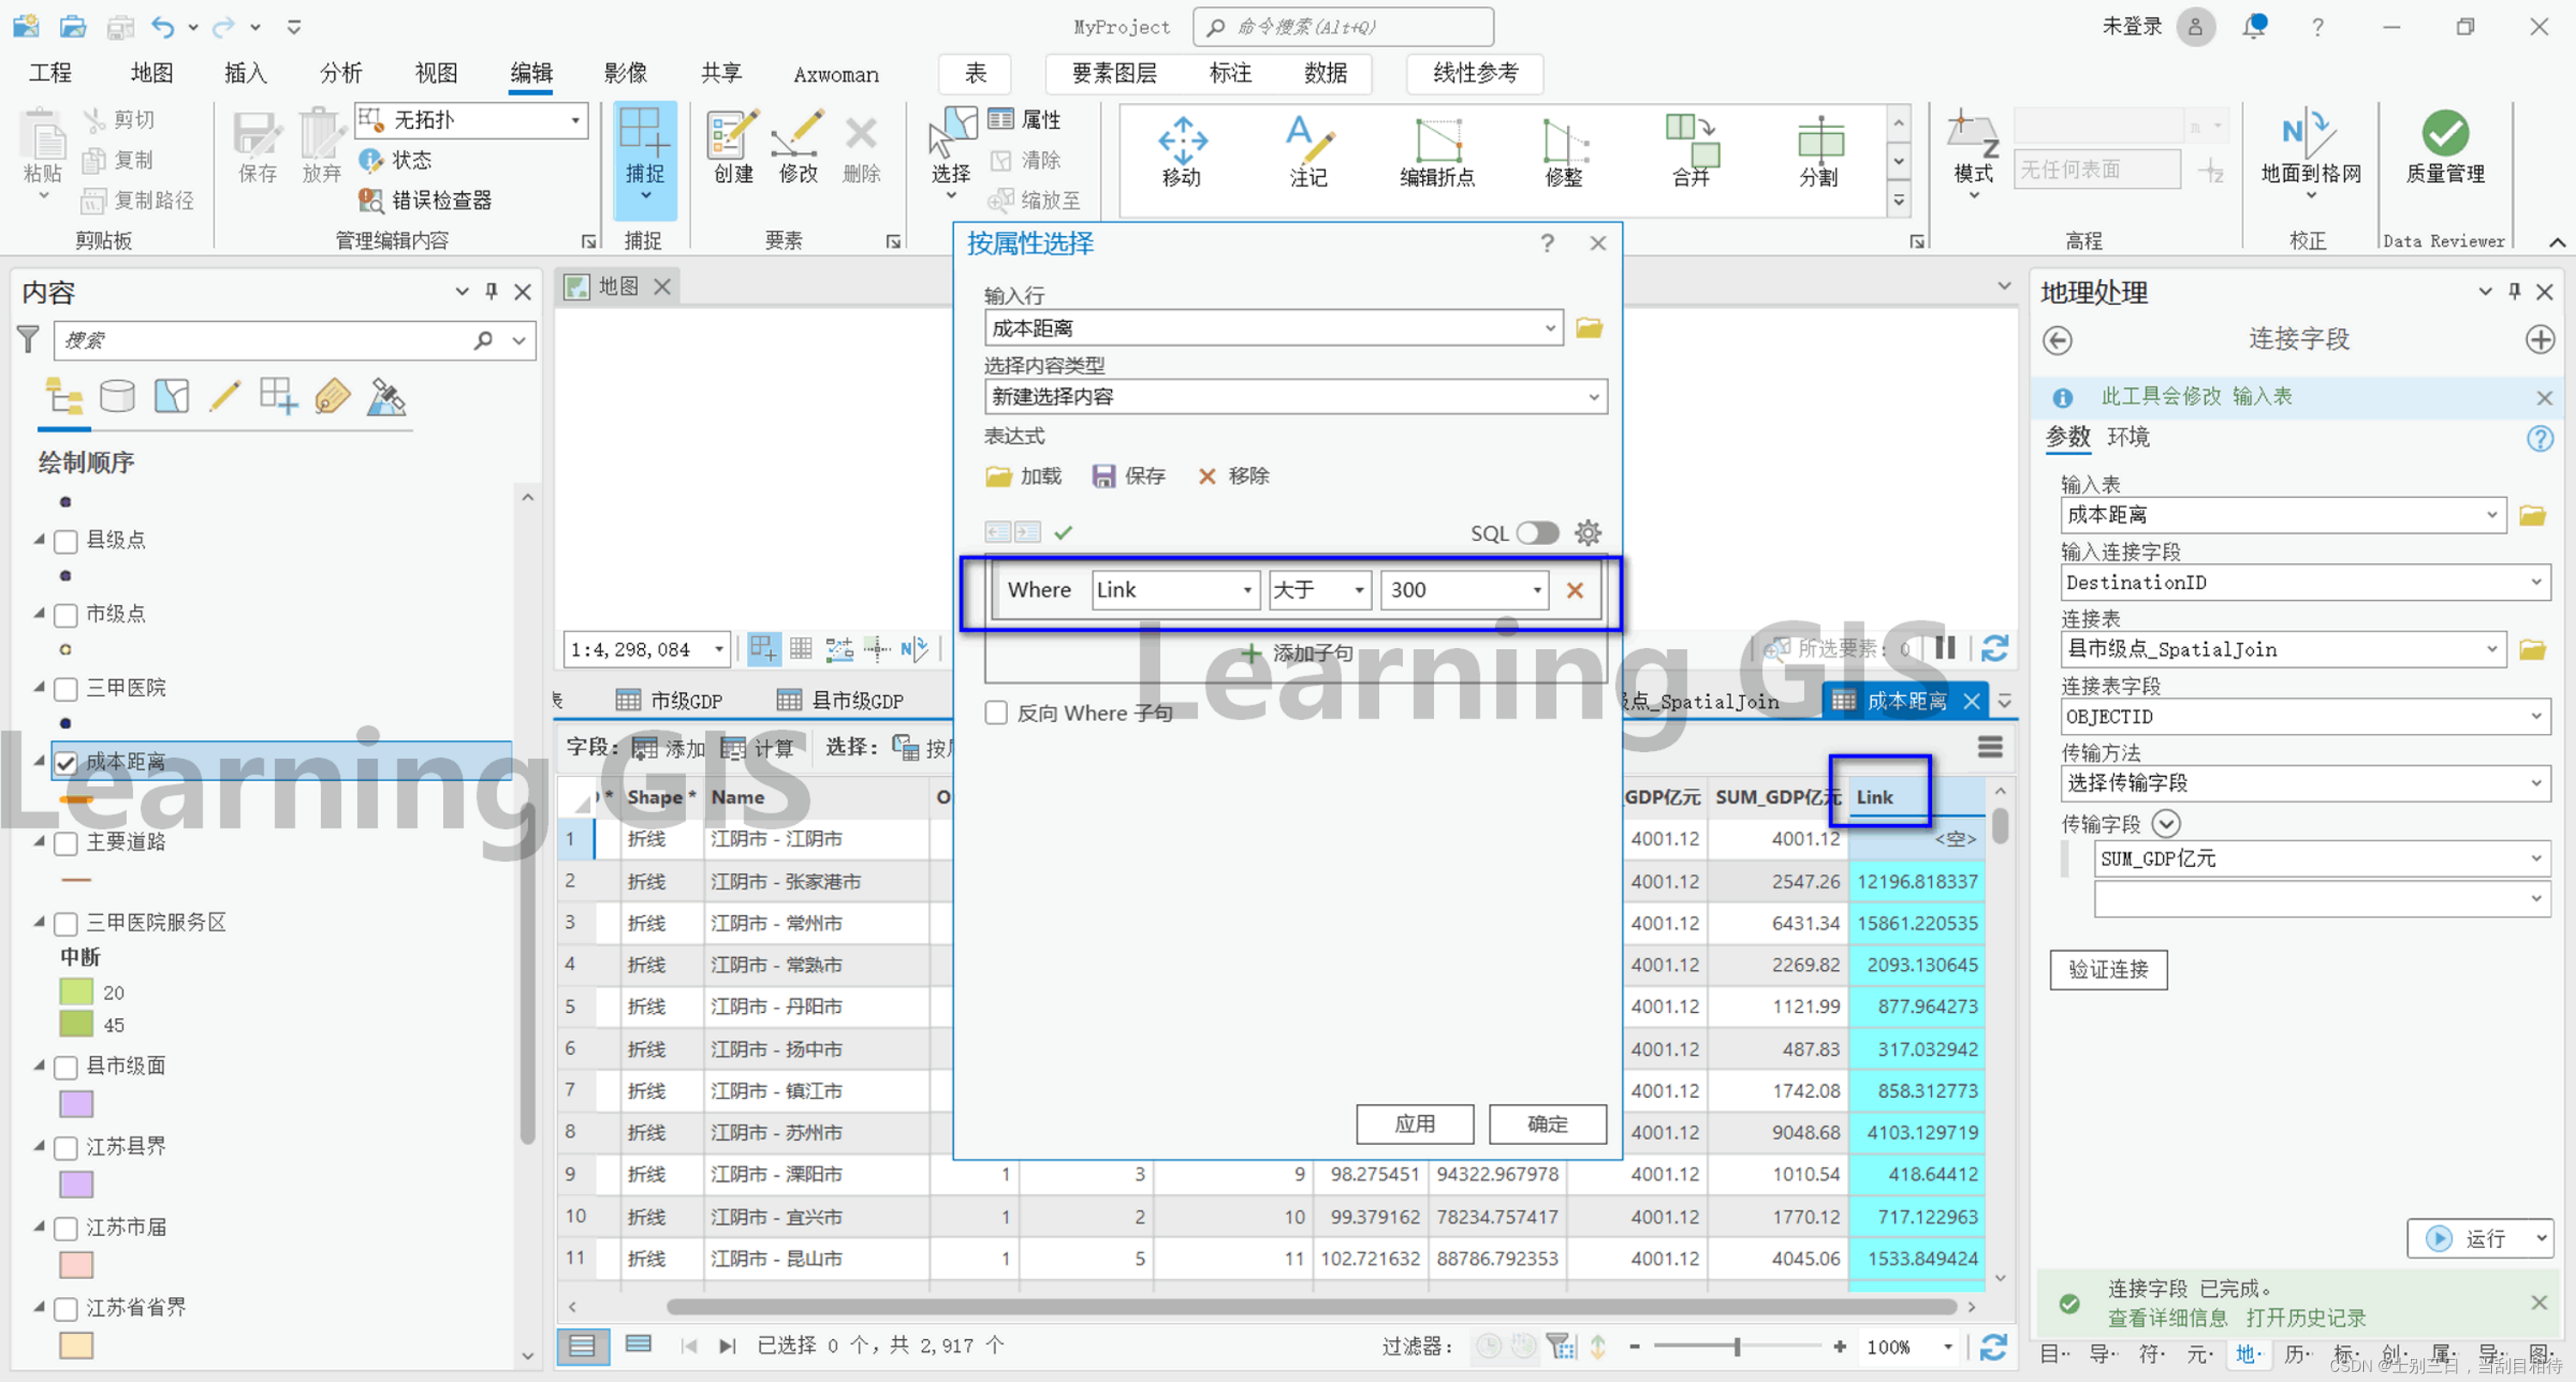This screenshot has height=1382, width=2576.
Task: Click the 应用 (Apply) button
Action: point(1414,1124)
